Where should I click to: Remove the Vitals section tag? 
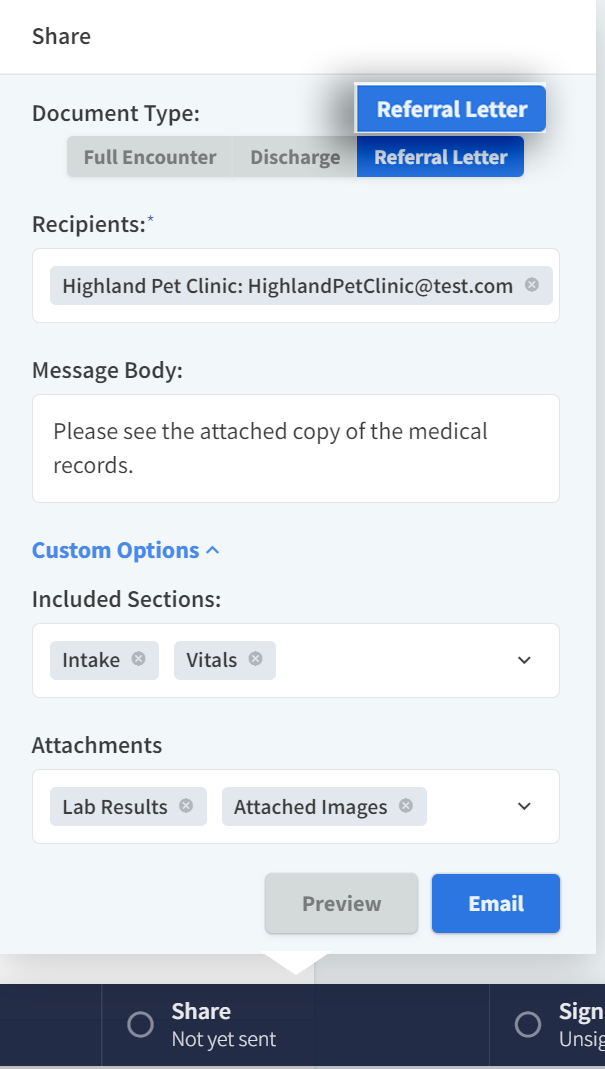(x=256, y=659)
